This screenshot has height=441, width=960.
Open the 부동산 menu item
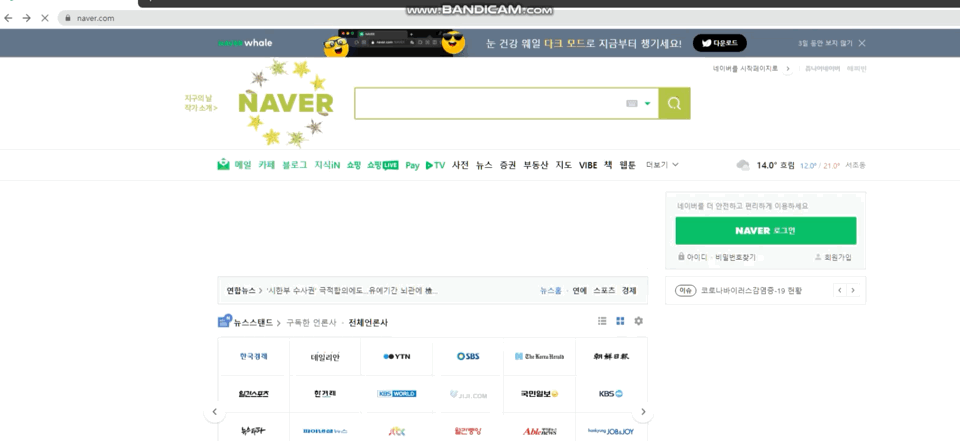536,165
